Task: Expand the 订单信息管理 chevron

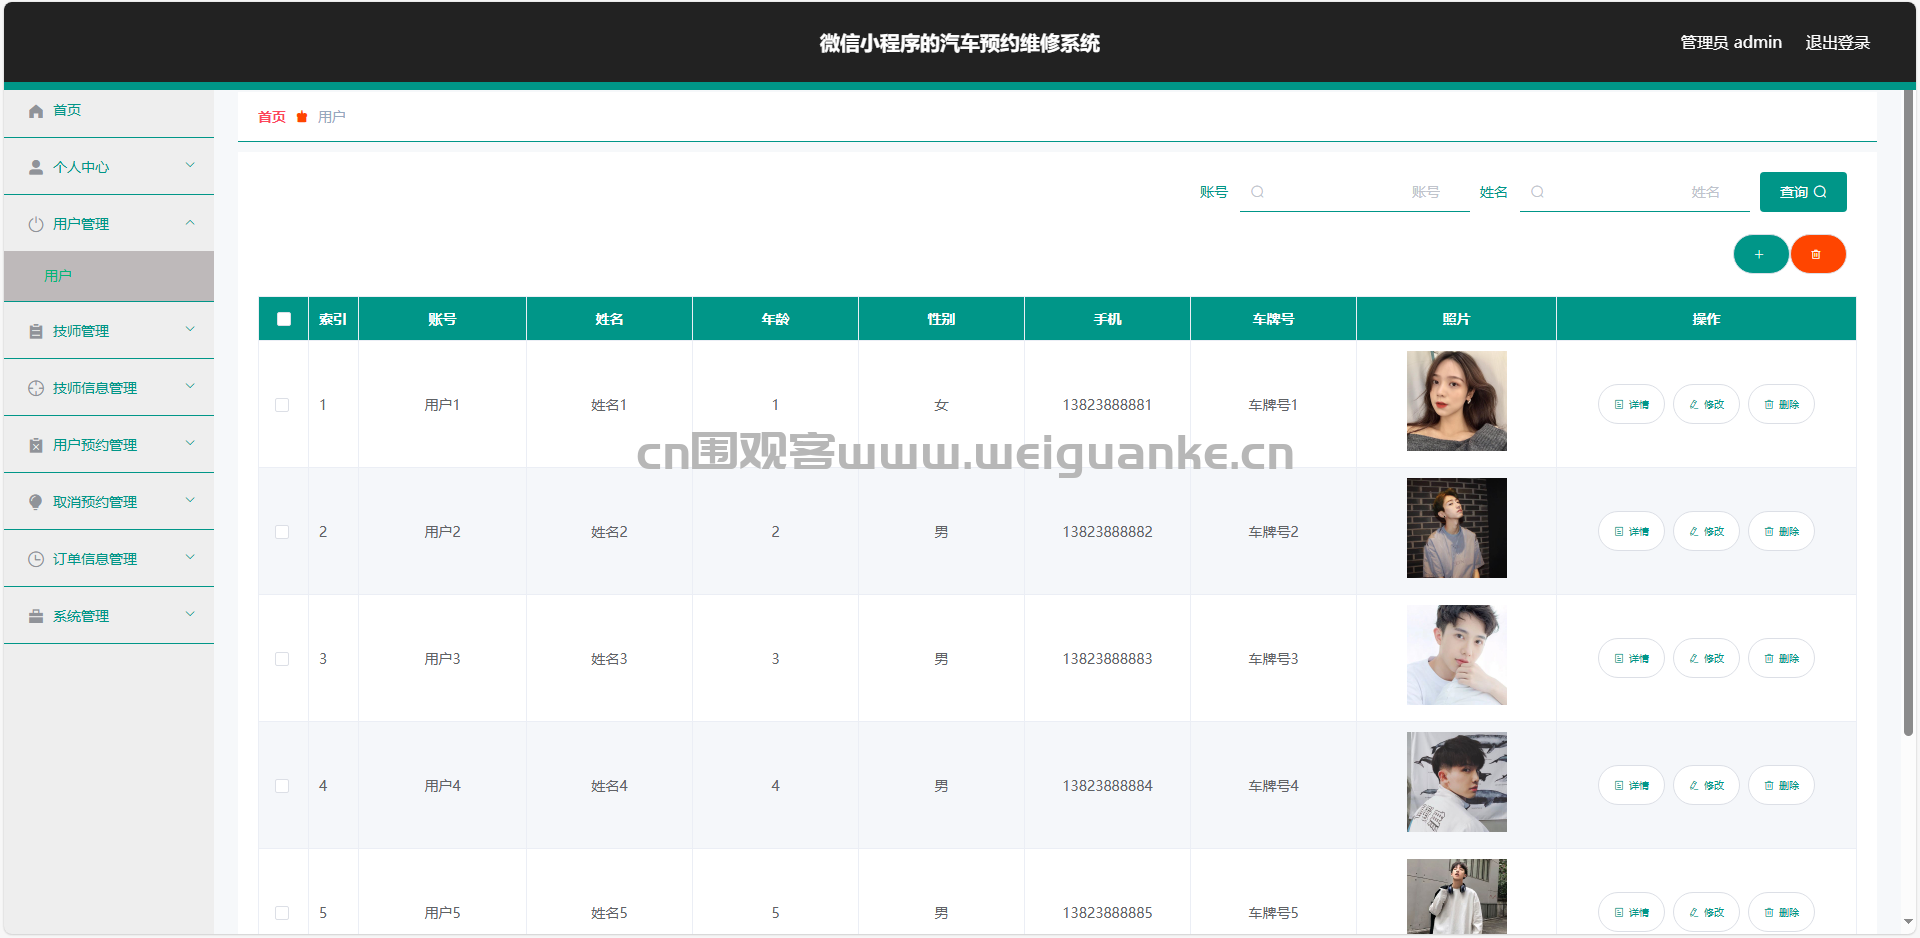Action: point(190,558)
